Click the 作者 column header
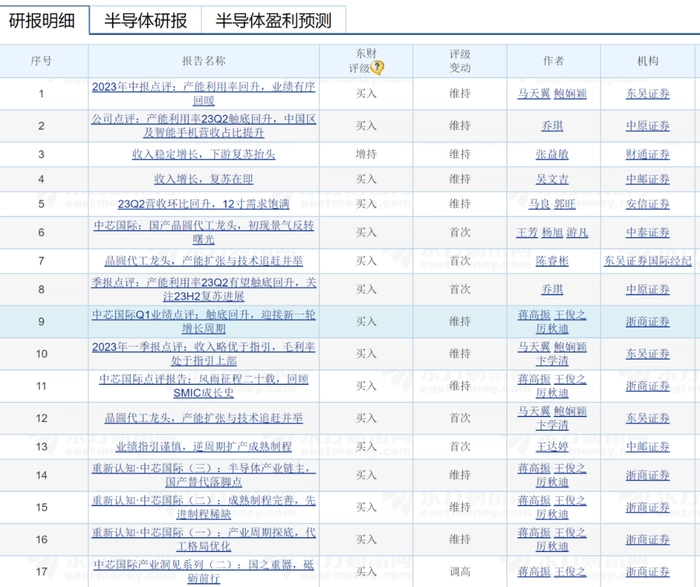Image resolution: width=700 pixels, height=587 pixels. pos(553,61)
